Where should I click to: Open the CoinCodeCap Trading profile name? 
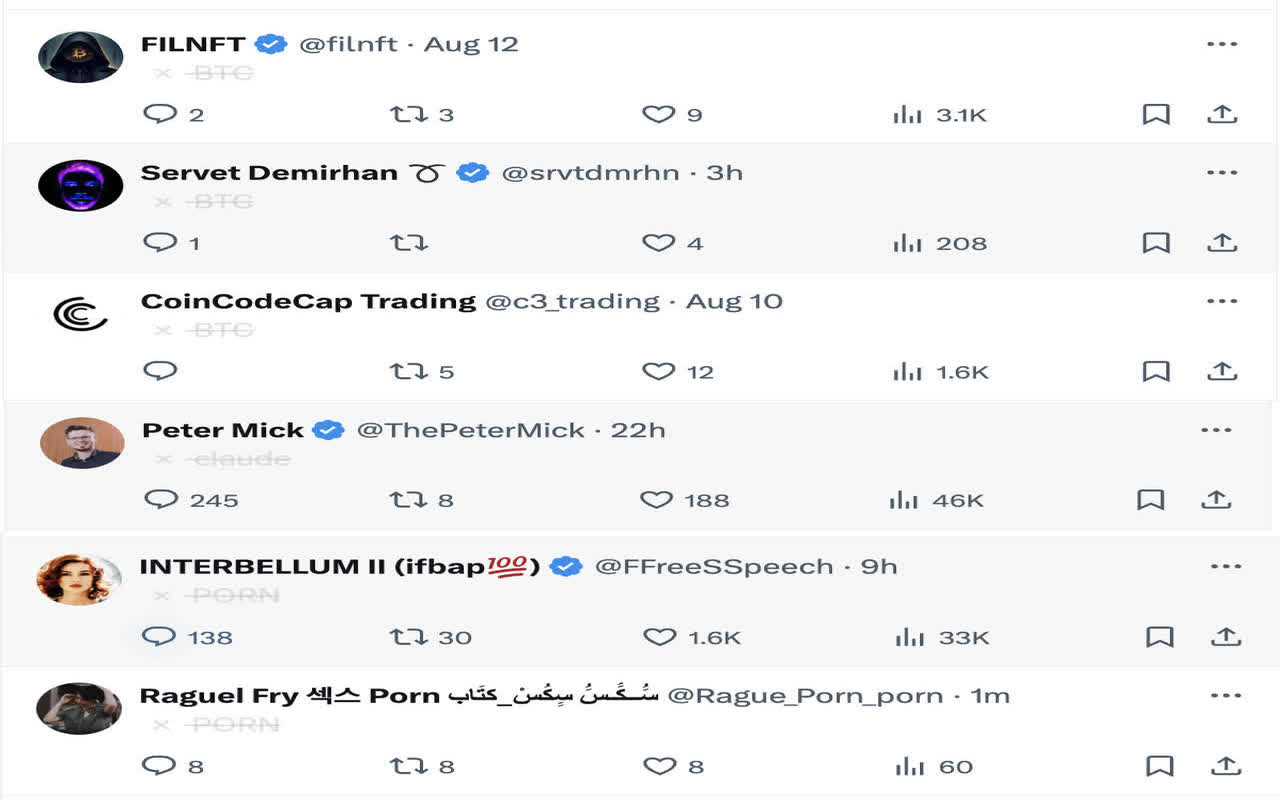tap(308, 301)
